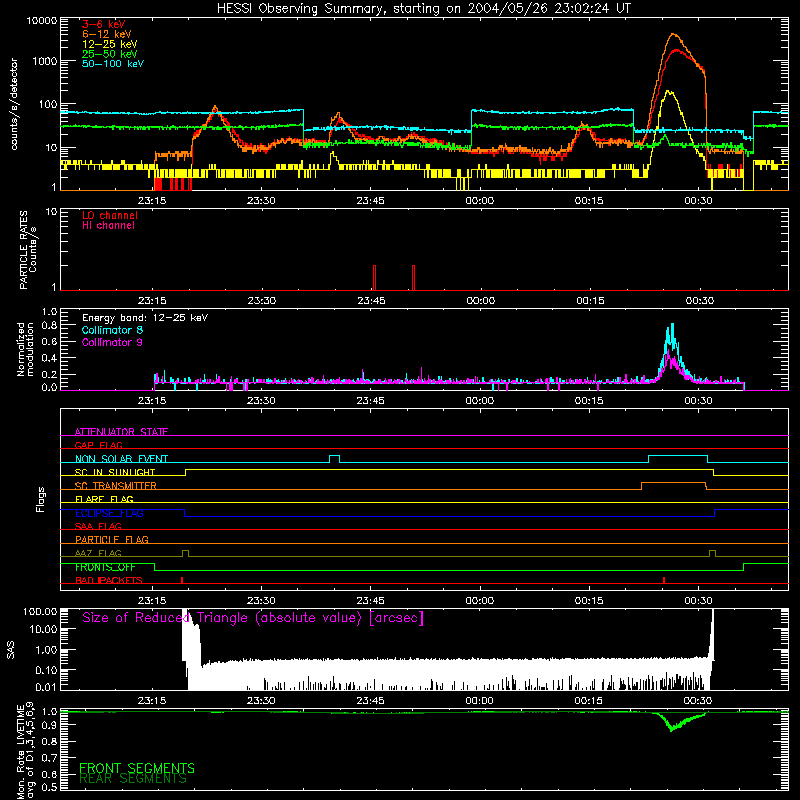Click the green FRONTS OFF flag label

(105, 567)
